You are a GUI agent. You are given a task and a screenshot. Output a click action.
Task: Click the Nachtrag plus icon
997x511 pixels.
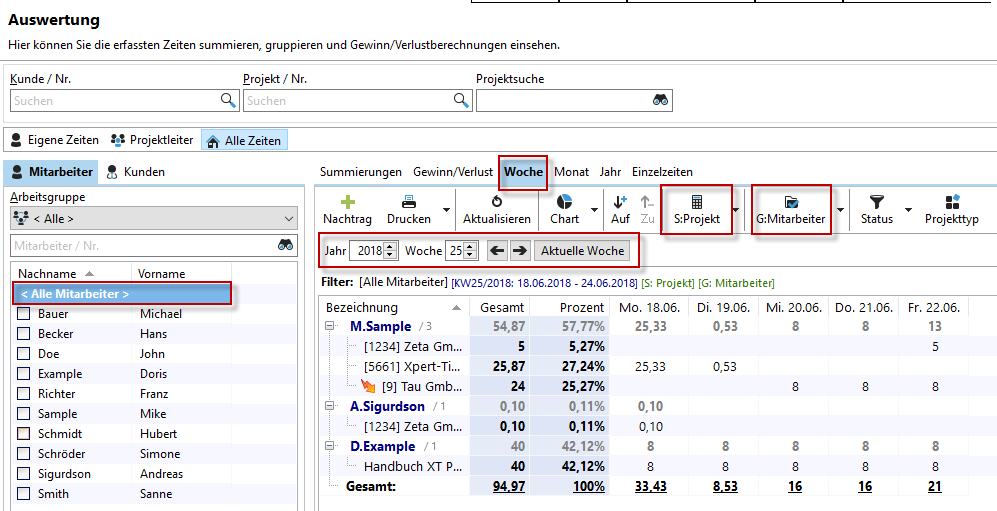(x=348, y=202)
